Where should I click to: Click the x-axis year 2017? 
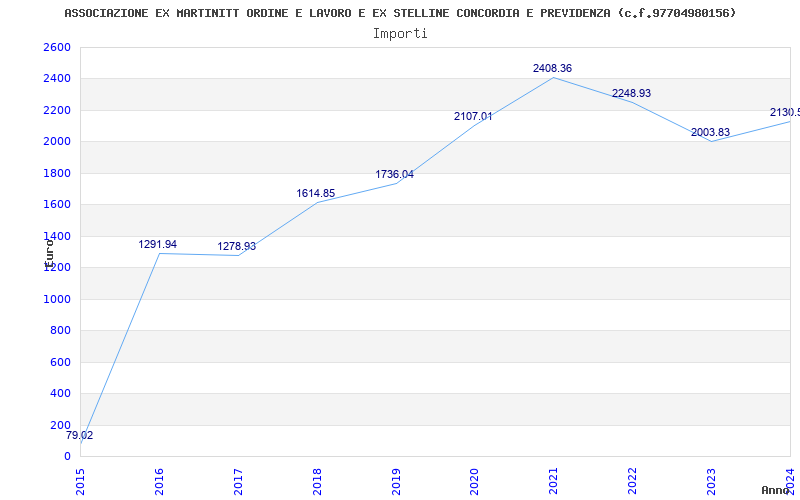[x=238, y=482]
